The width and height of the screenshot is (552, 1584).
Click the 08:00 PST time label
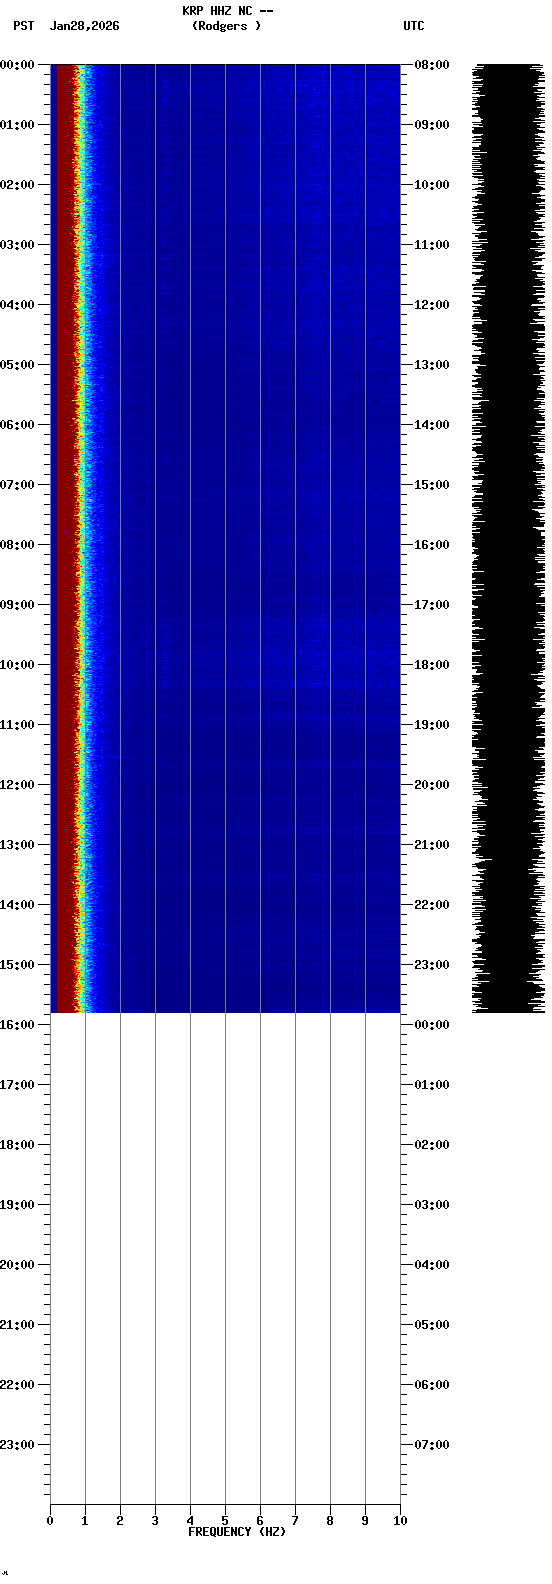click(x=17, y=545)
